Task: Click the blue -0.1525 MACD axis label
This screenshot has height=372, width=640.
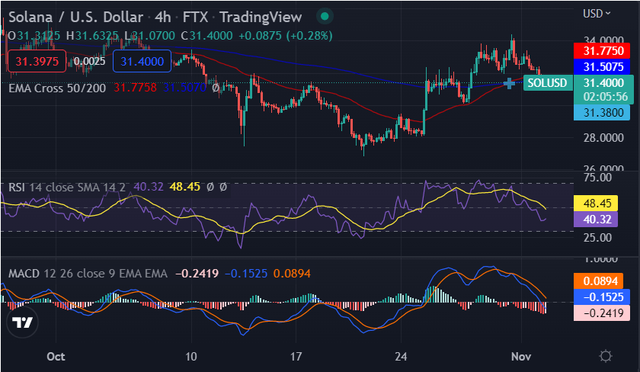Action: 601,297
